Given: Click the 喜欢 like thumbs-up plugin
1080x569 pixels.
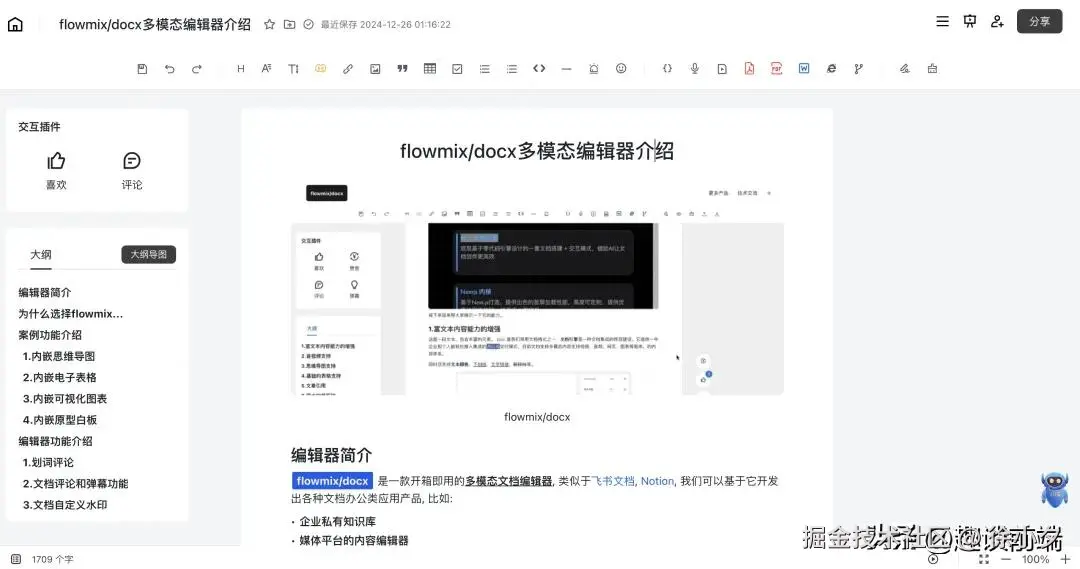Looking at the screenshot, I should tap(56, 170).
